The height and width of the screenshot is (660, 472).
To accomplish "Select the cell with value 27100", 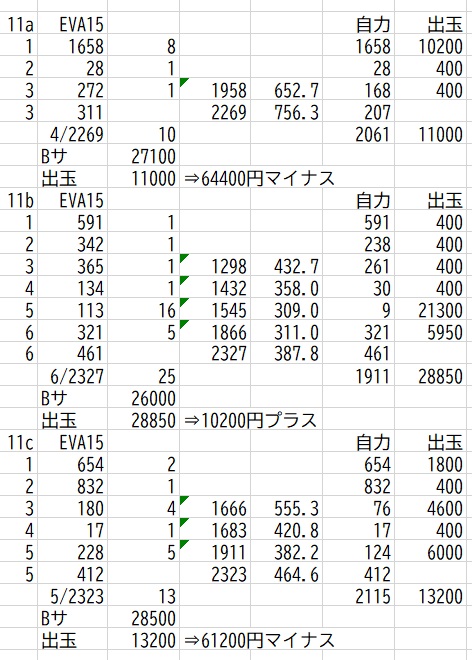I will tap(144, 156).
